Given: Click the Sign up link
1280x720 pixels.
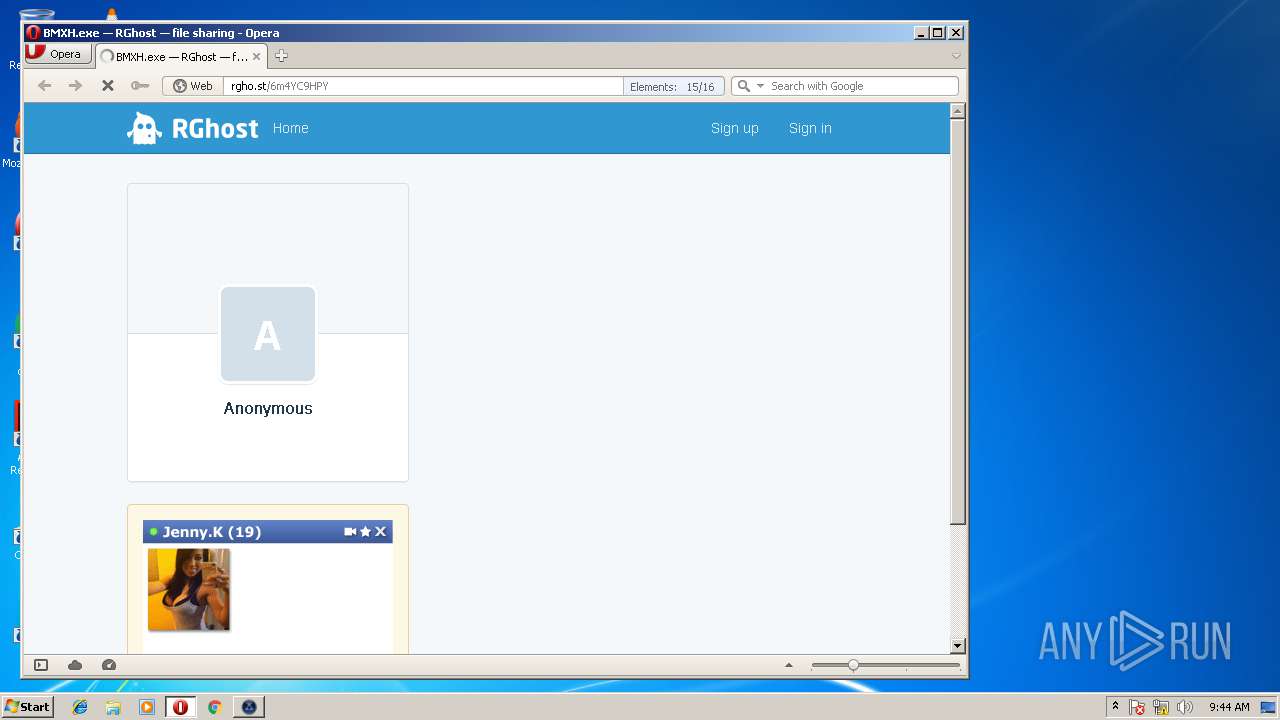Looking at the screenshot, I should pos(735,128).
